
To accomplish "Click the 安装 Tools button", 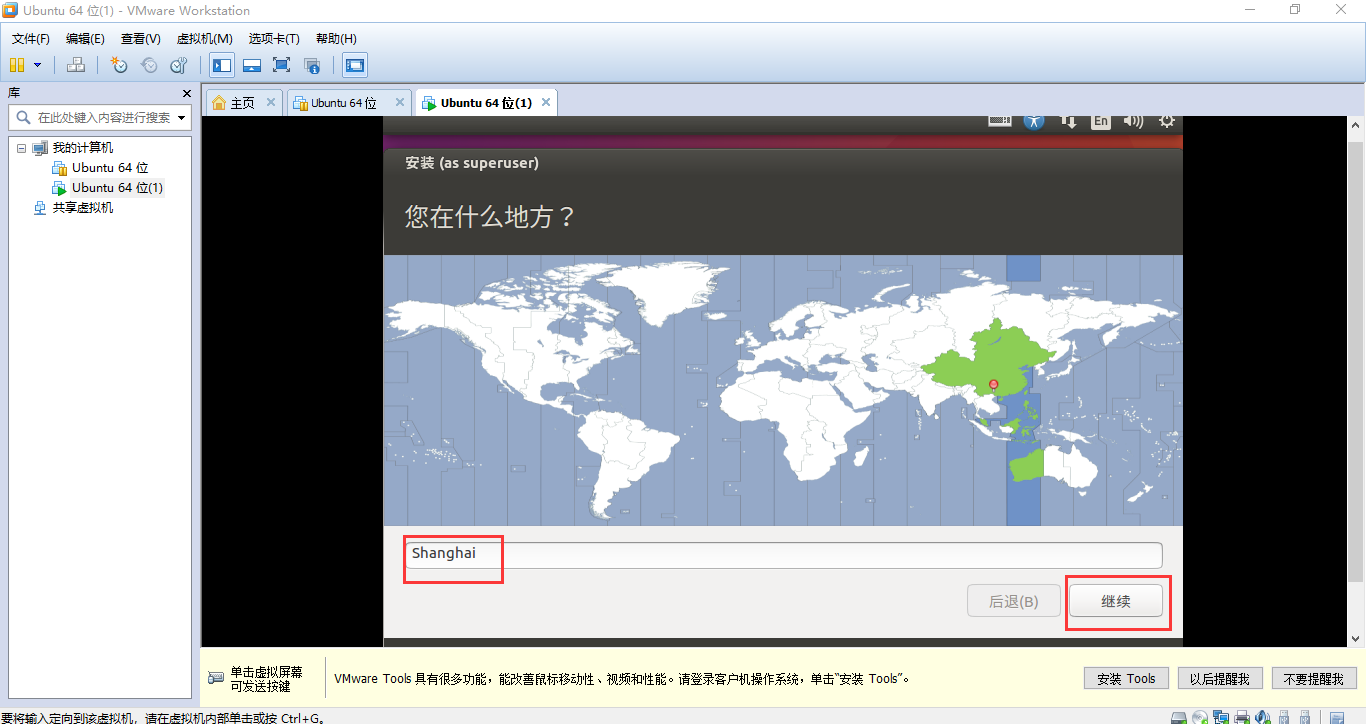I will (x=1126, y=678).
